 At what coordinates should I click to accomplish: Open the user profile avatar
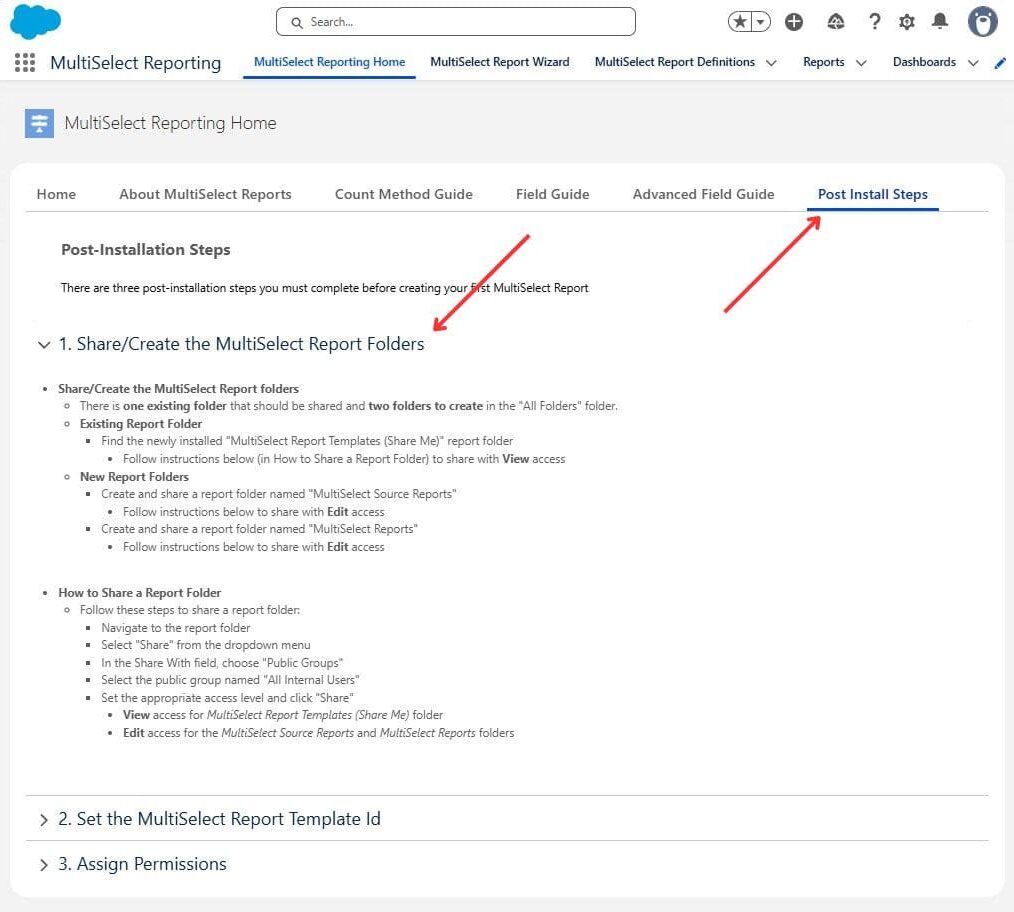click(x=982, y=21)
